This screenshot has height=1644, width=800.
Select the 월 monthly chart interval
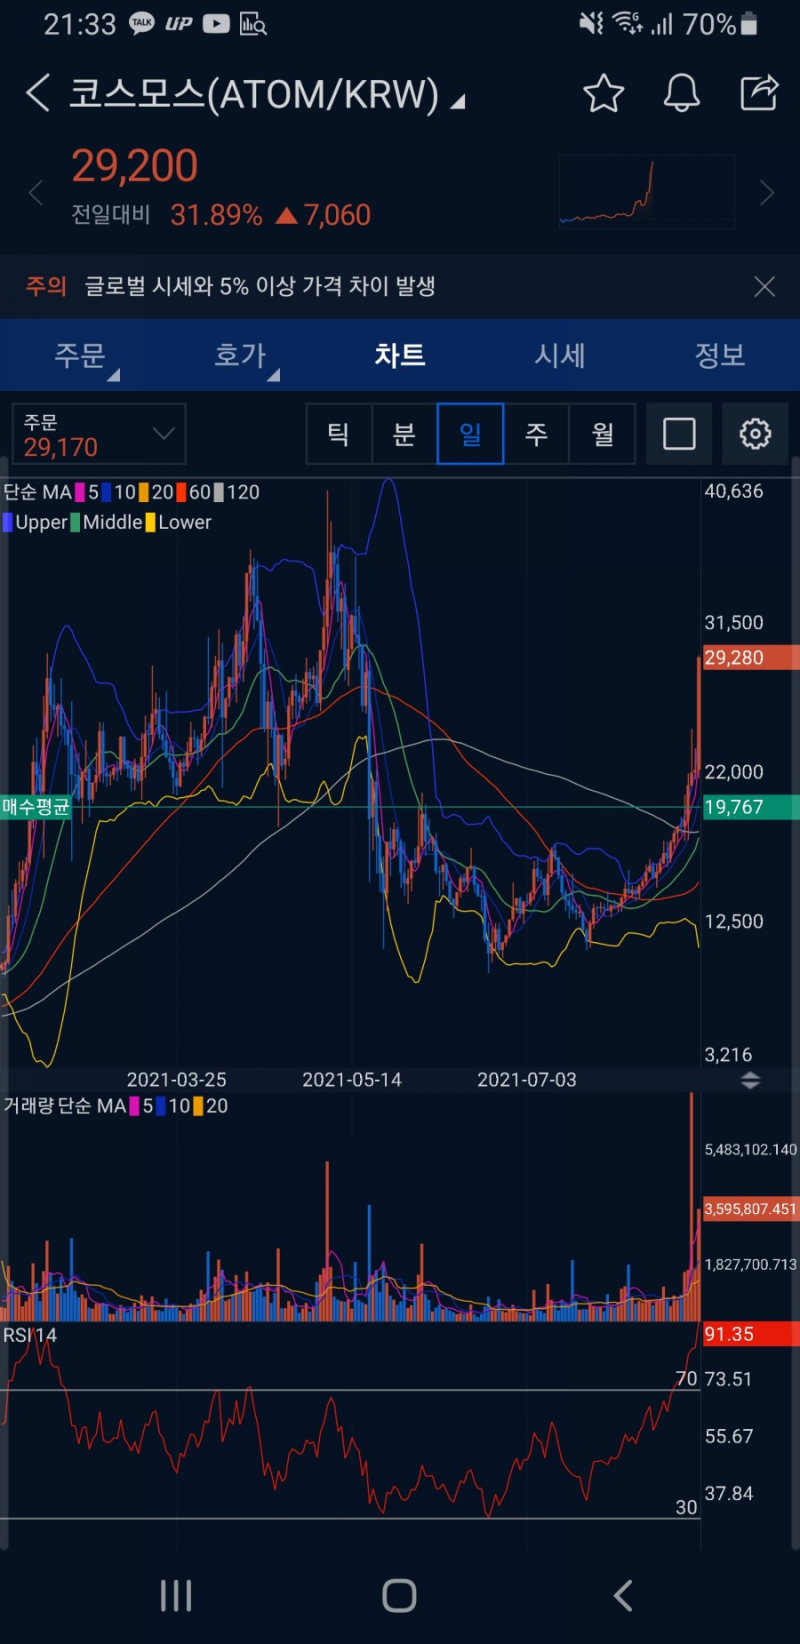pyautogui.click(x=602, y=434)
